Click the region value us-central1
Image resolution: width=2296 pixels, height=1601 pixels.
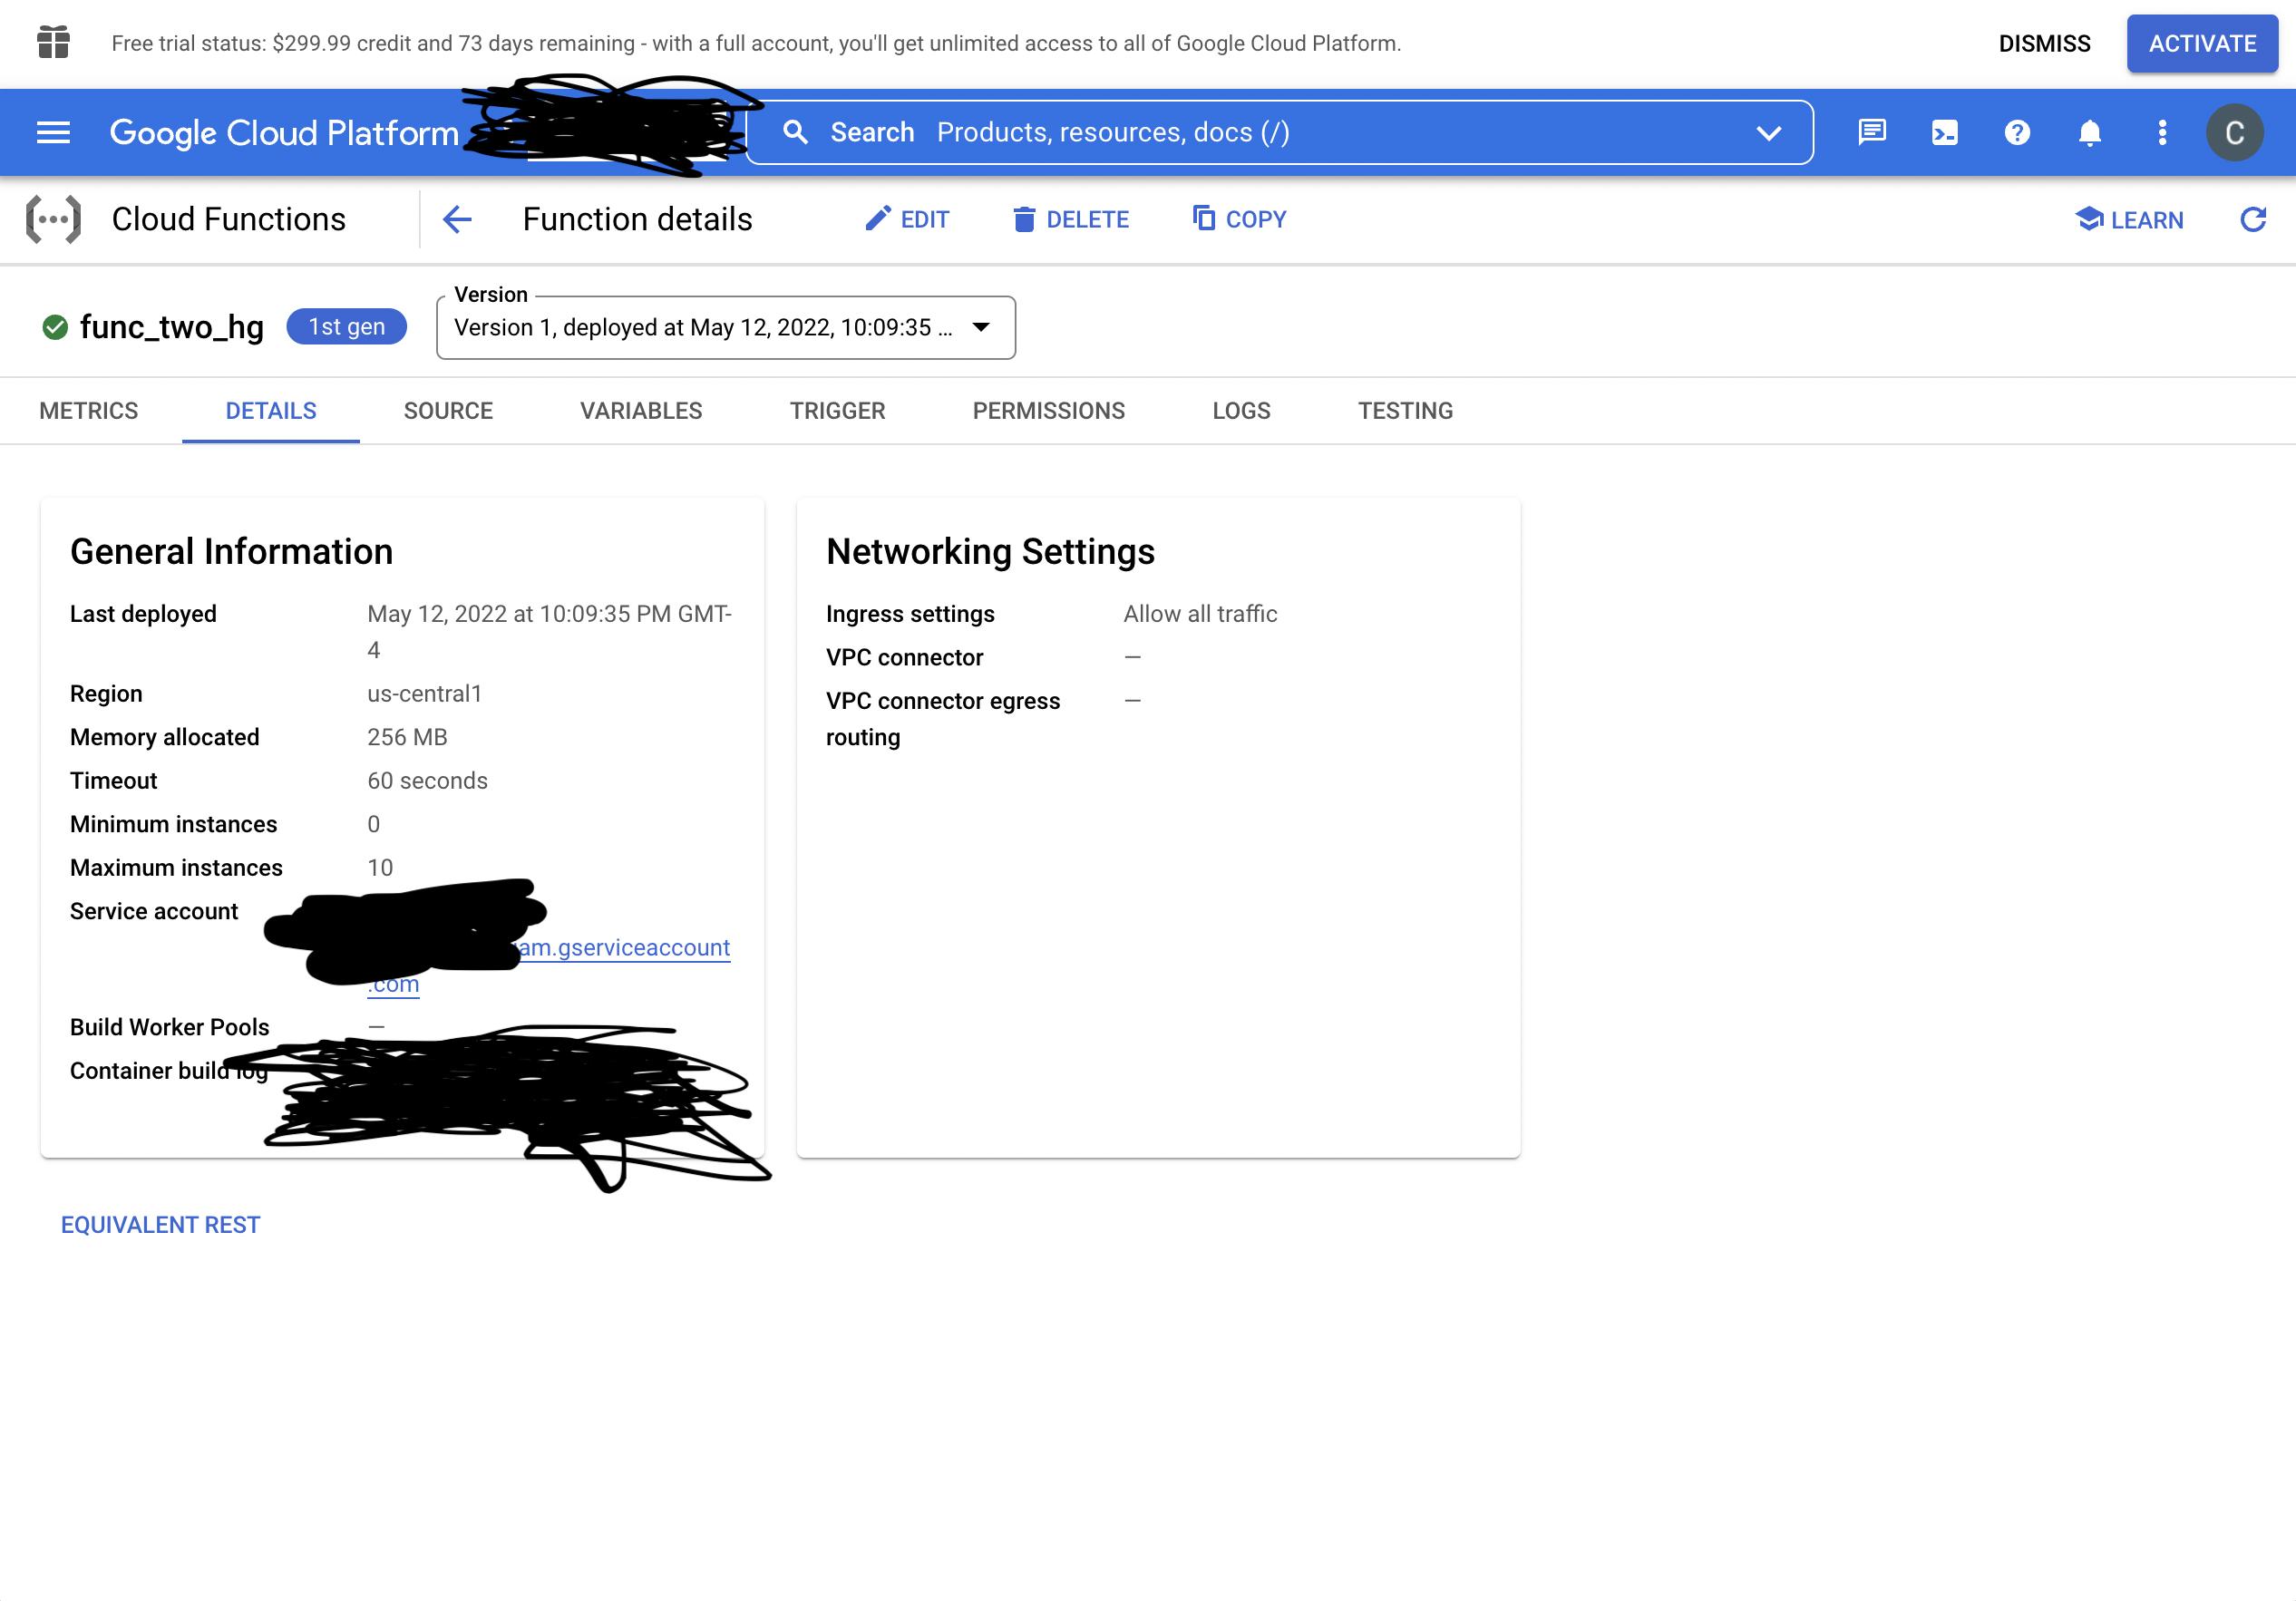coord(425,694)
